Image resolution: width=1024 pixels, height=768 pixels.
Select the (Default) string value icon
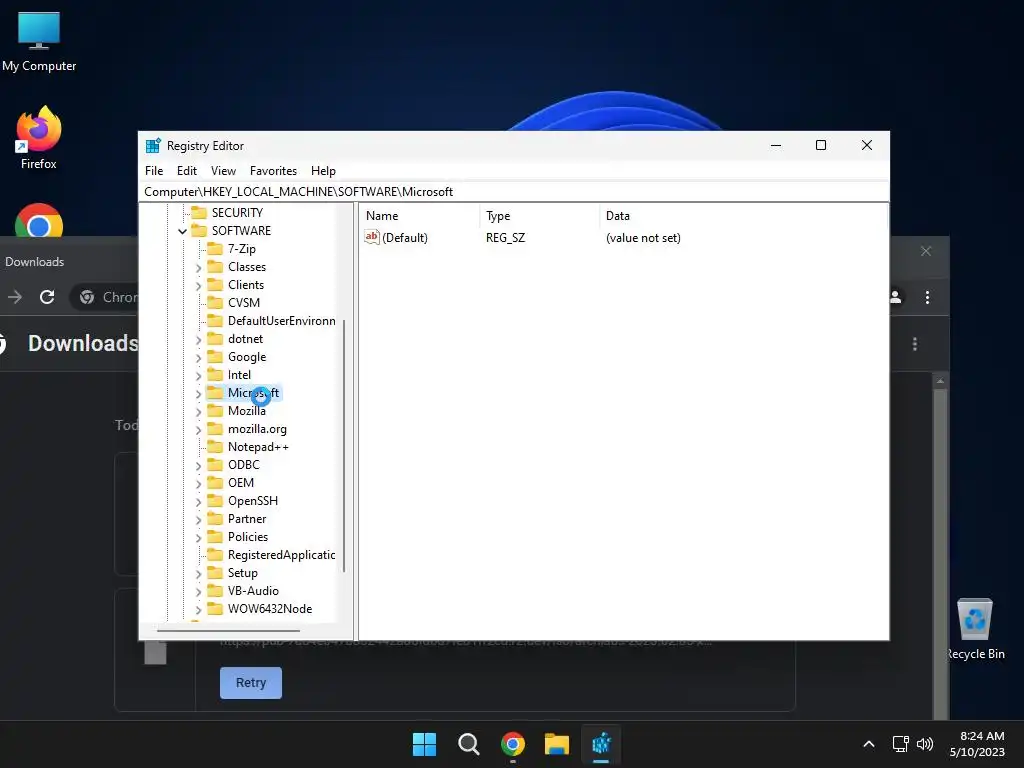[372, 238]
